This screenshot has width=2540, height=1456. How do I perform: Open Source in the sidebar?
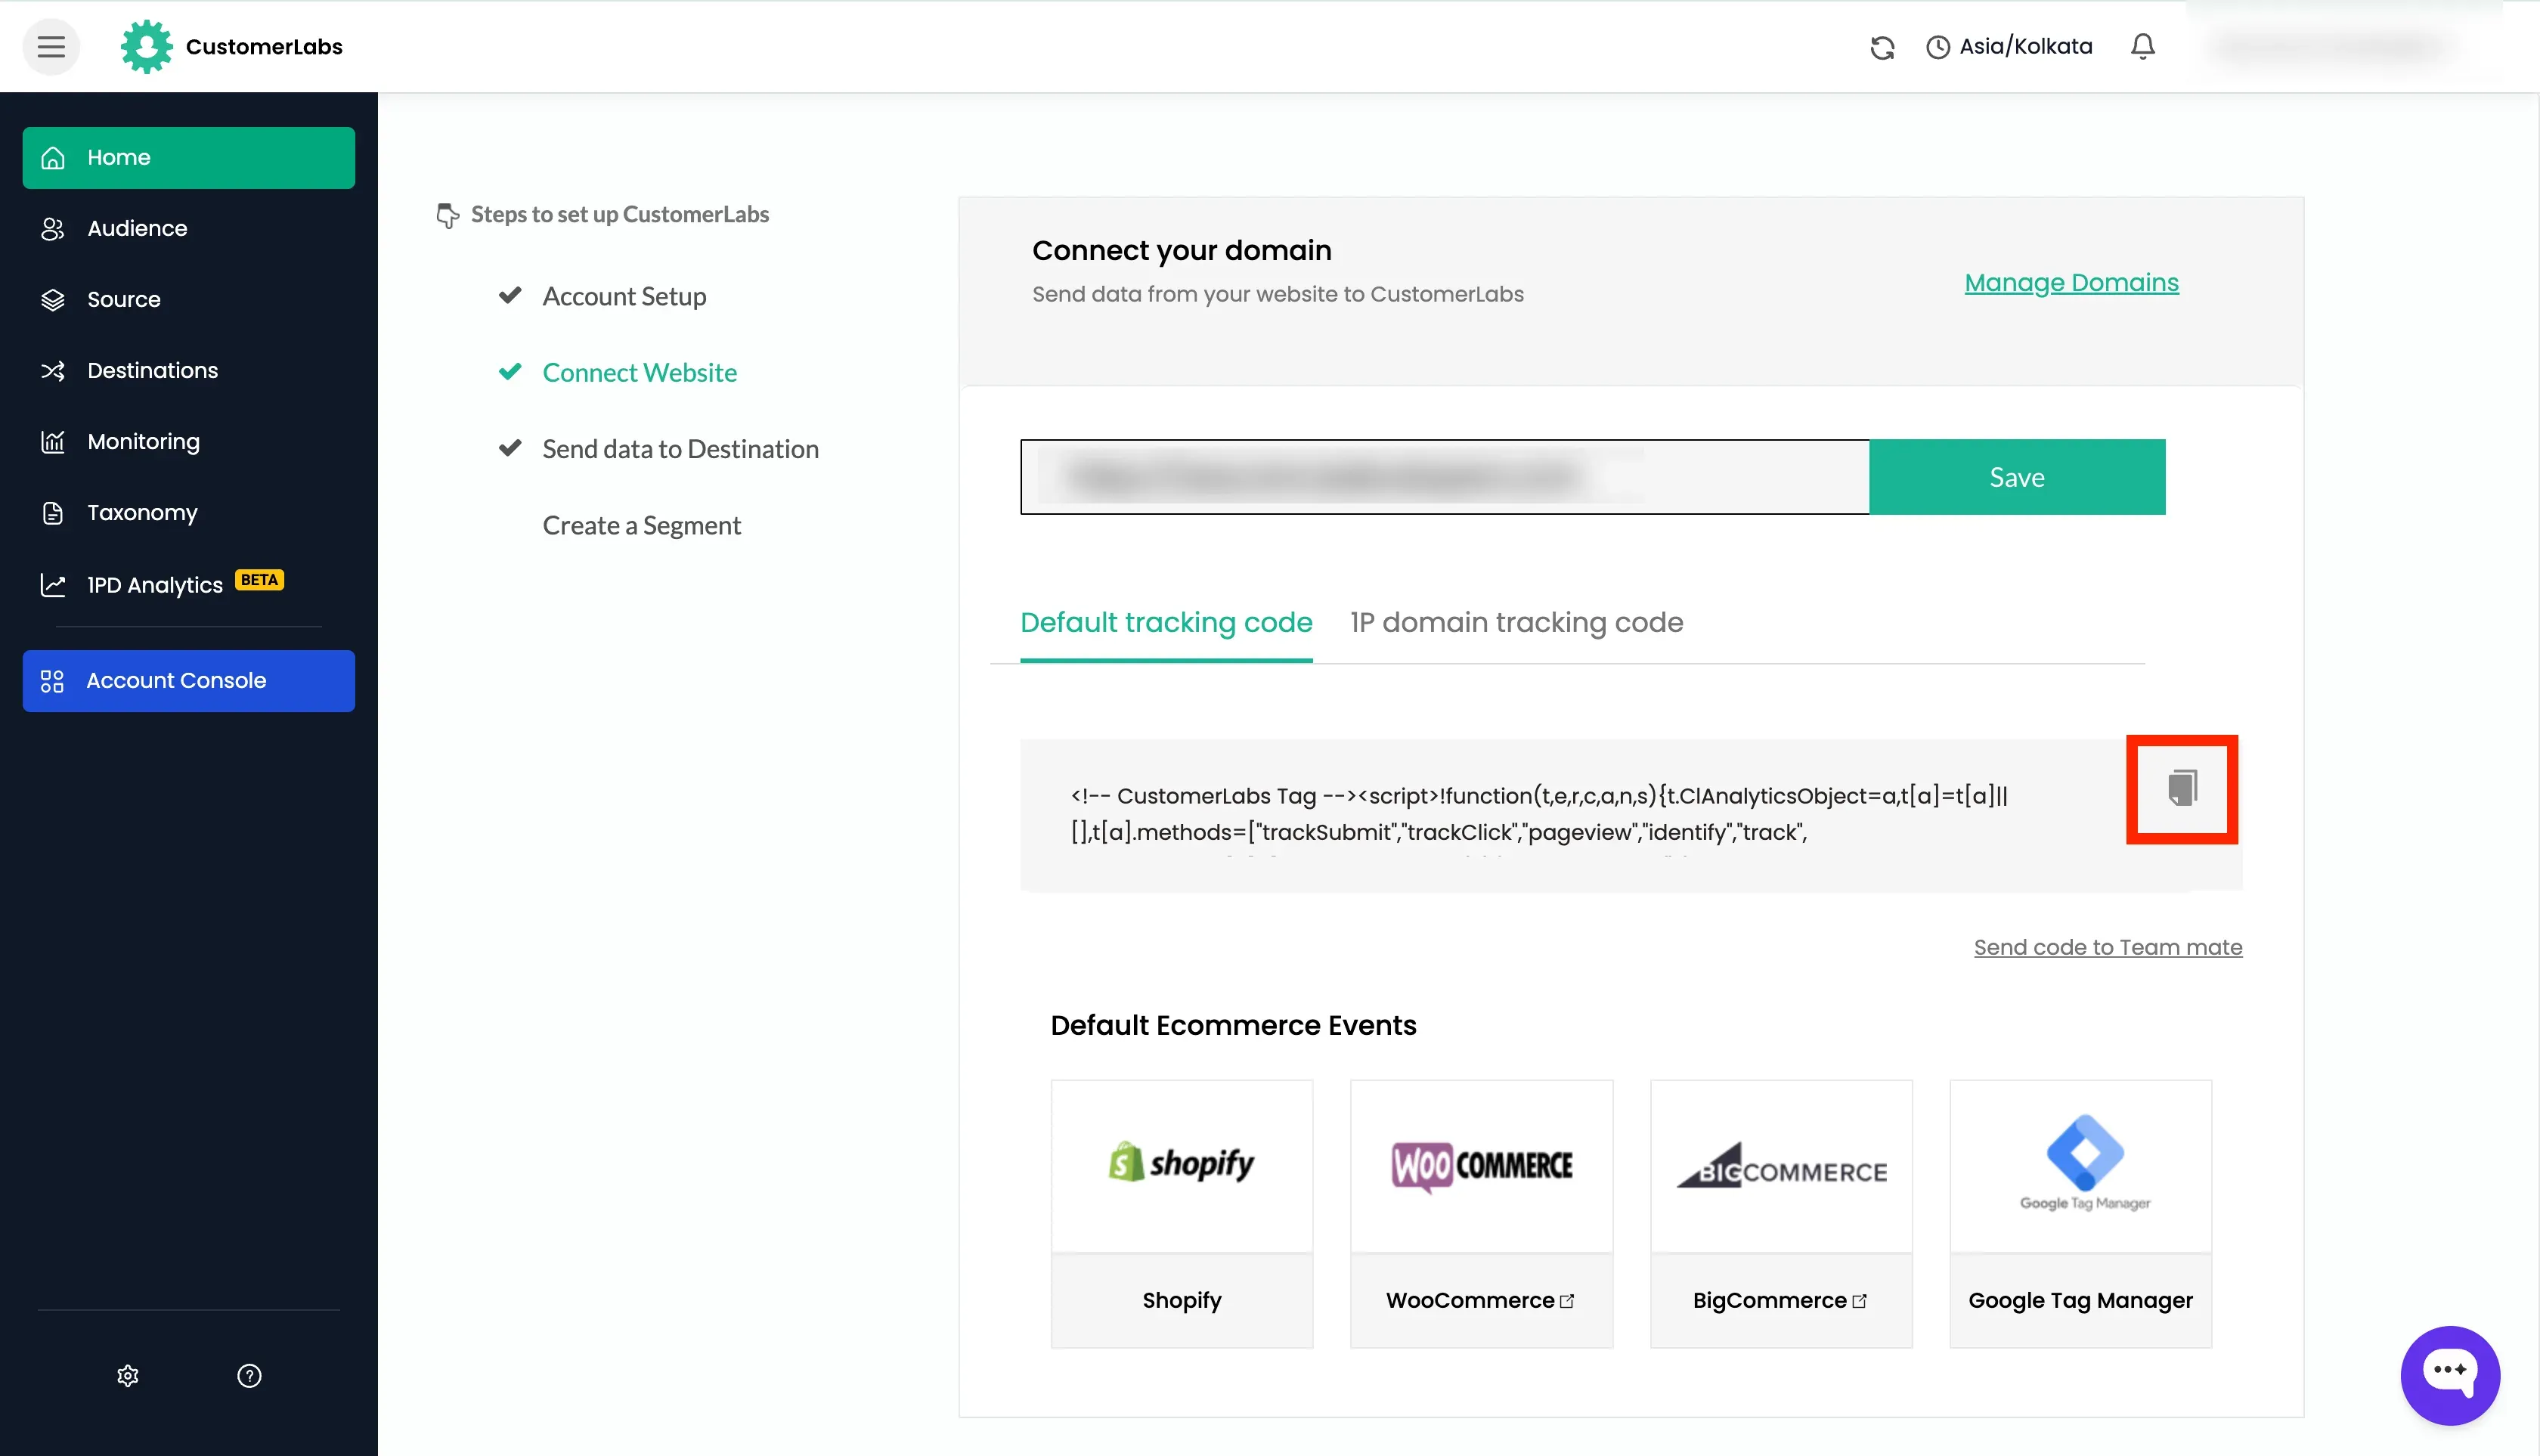[189, 299]
